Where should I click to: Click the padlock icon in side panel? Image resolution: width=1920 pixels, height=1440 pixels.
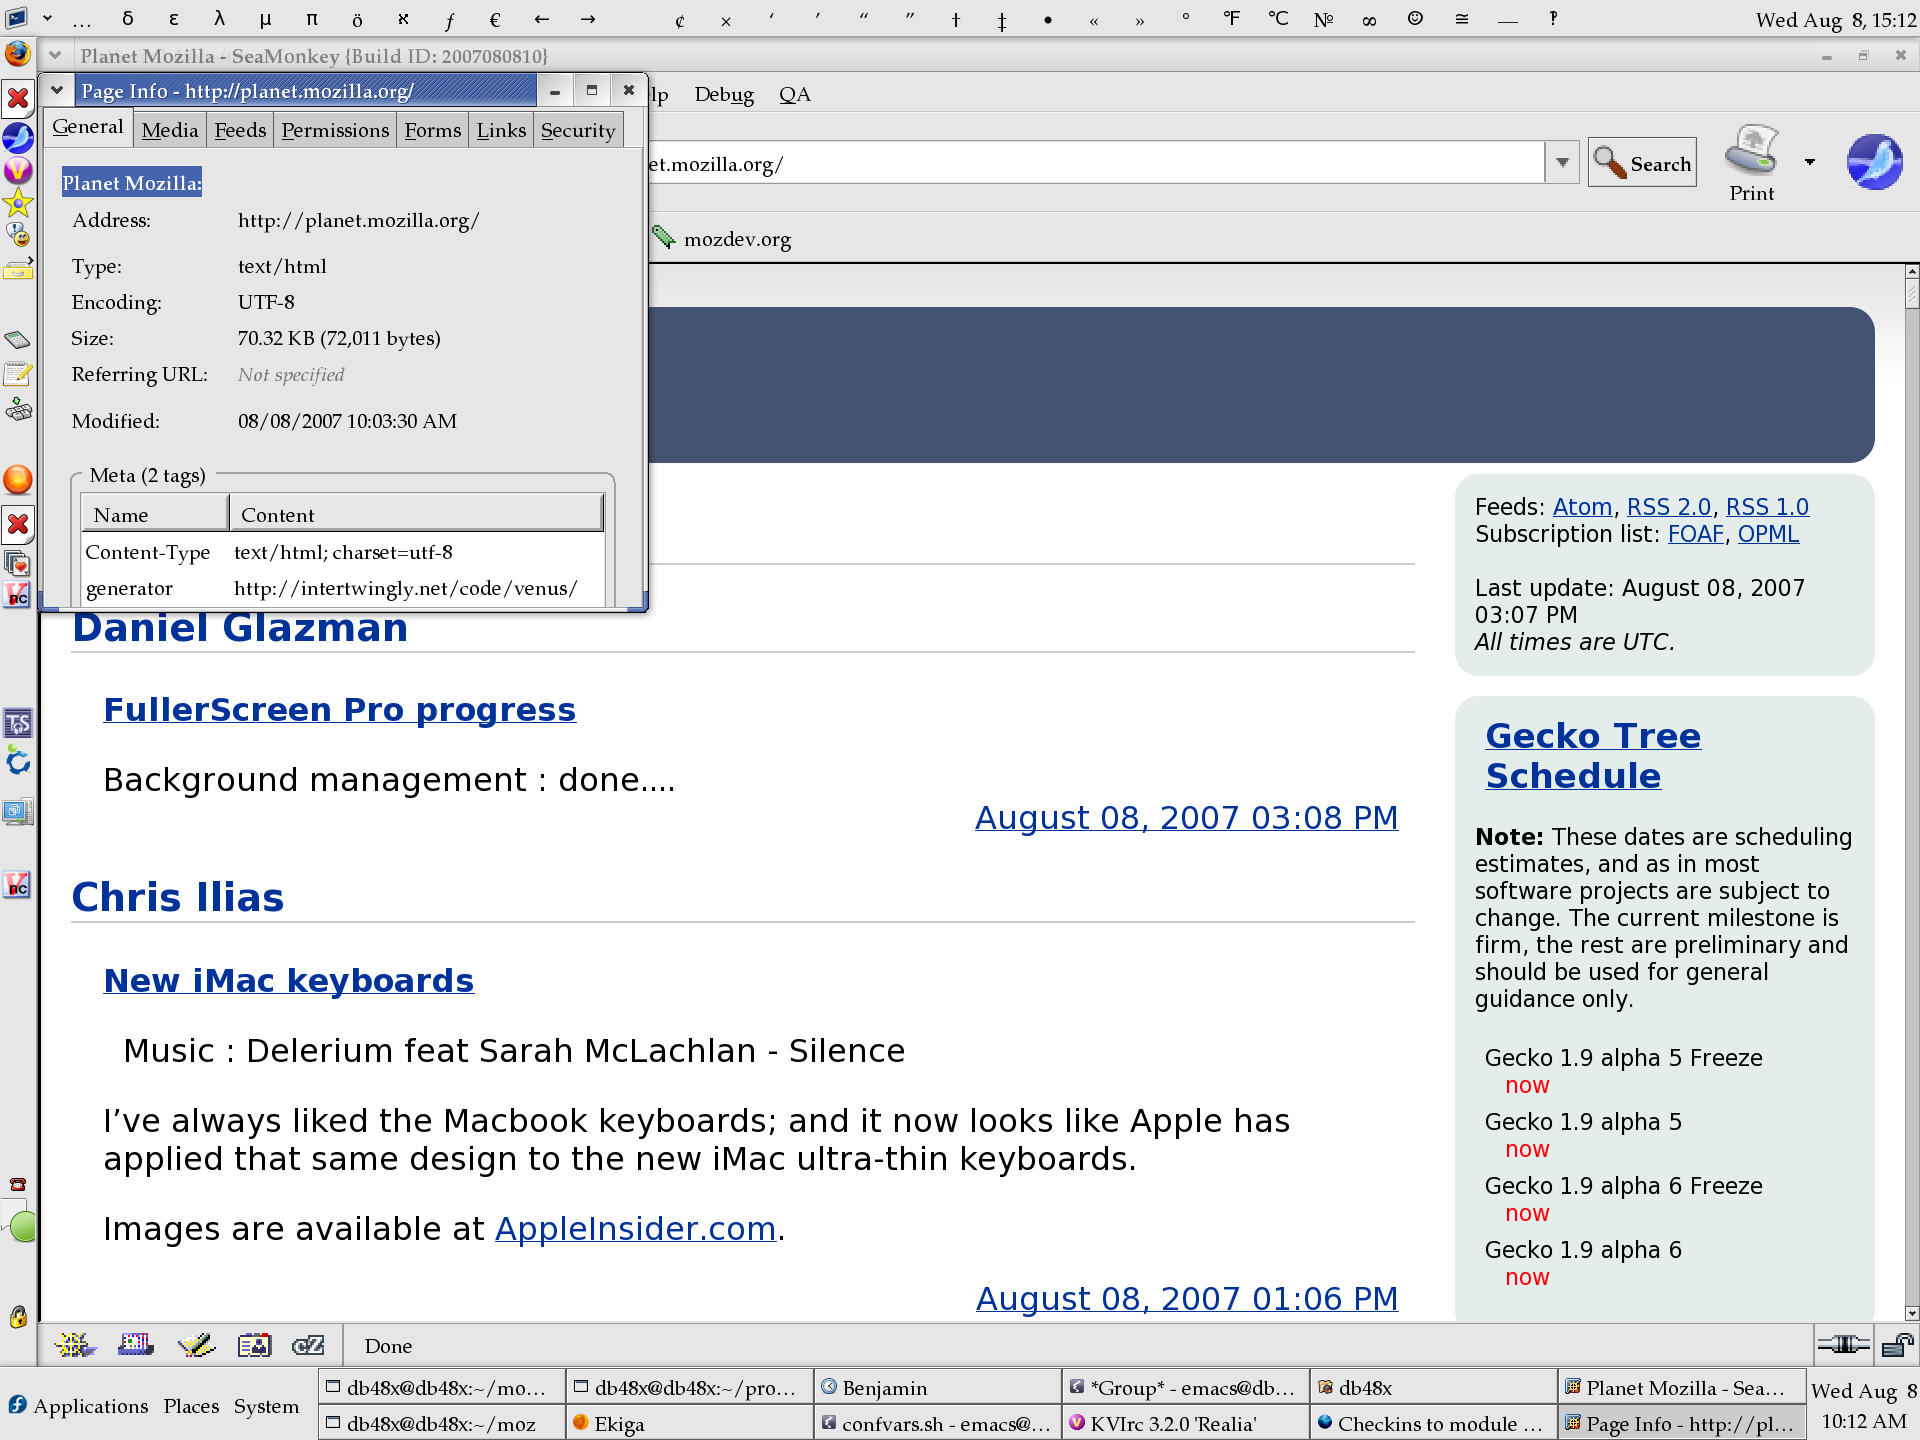pos(18,1317)
